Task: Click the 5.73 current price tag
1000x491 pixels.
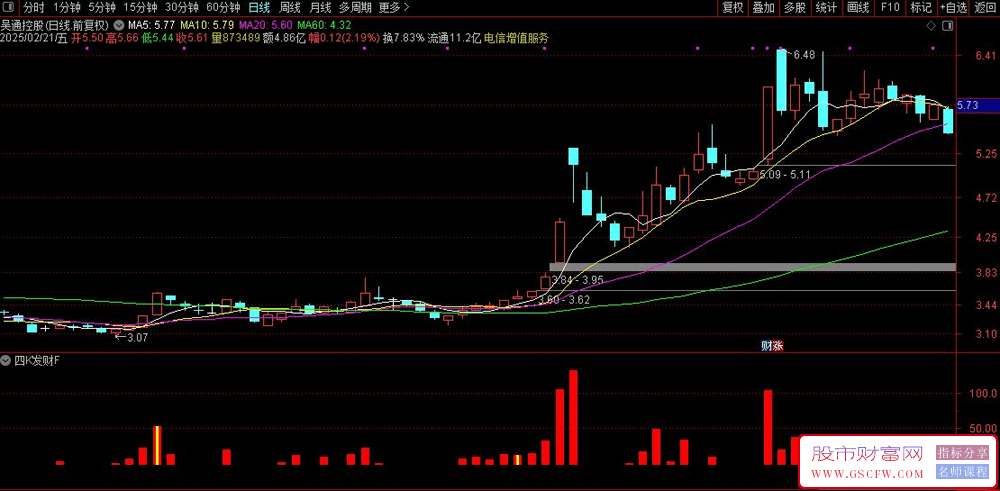Action: (978, 105)
